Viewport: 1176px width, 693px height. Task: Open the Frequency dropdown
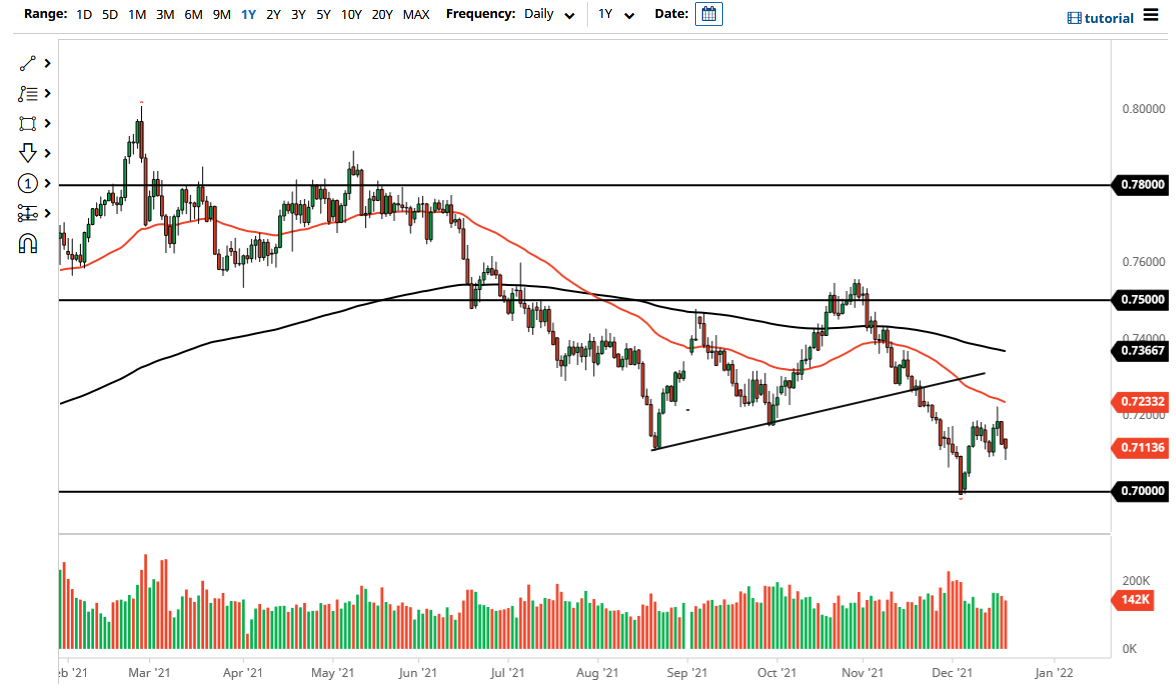coord(548,15)
